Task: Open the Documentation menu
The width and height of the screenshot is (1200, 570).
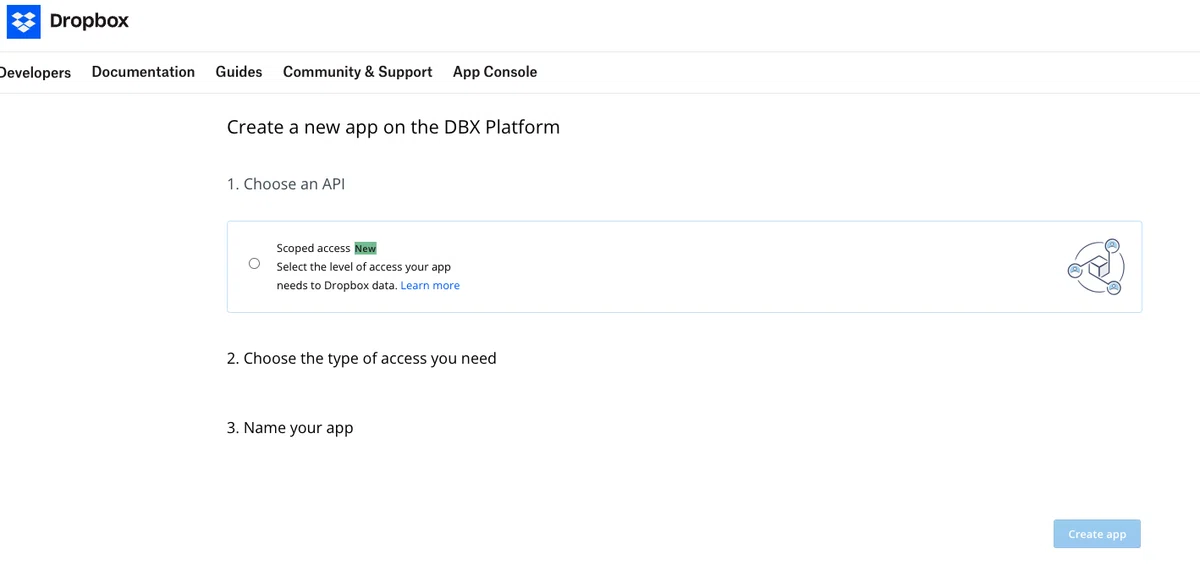Action: (143, 72)
